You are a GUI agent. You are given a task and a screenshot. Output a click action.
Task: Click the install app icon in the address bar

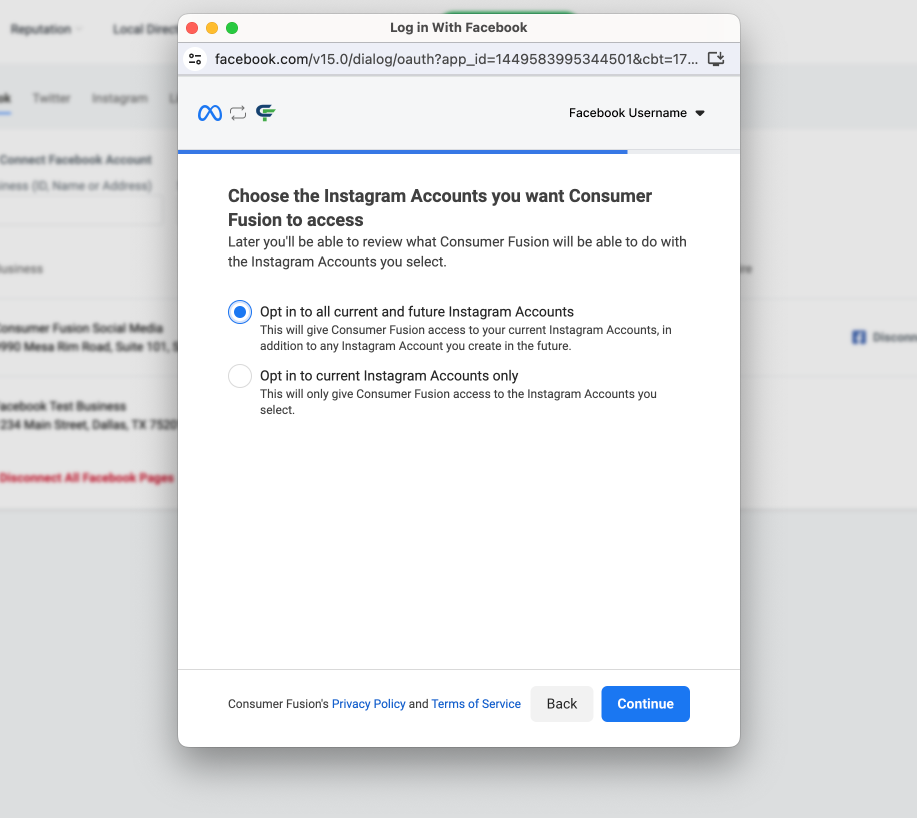tap(716, 59)
